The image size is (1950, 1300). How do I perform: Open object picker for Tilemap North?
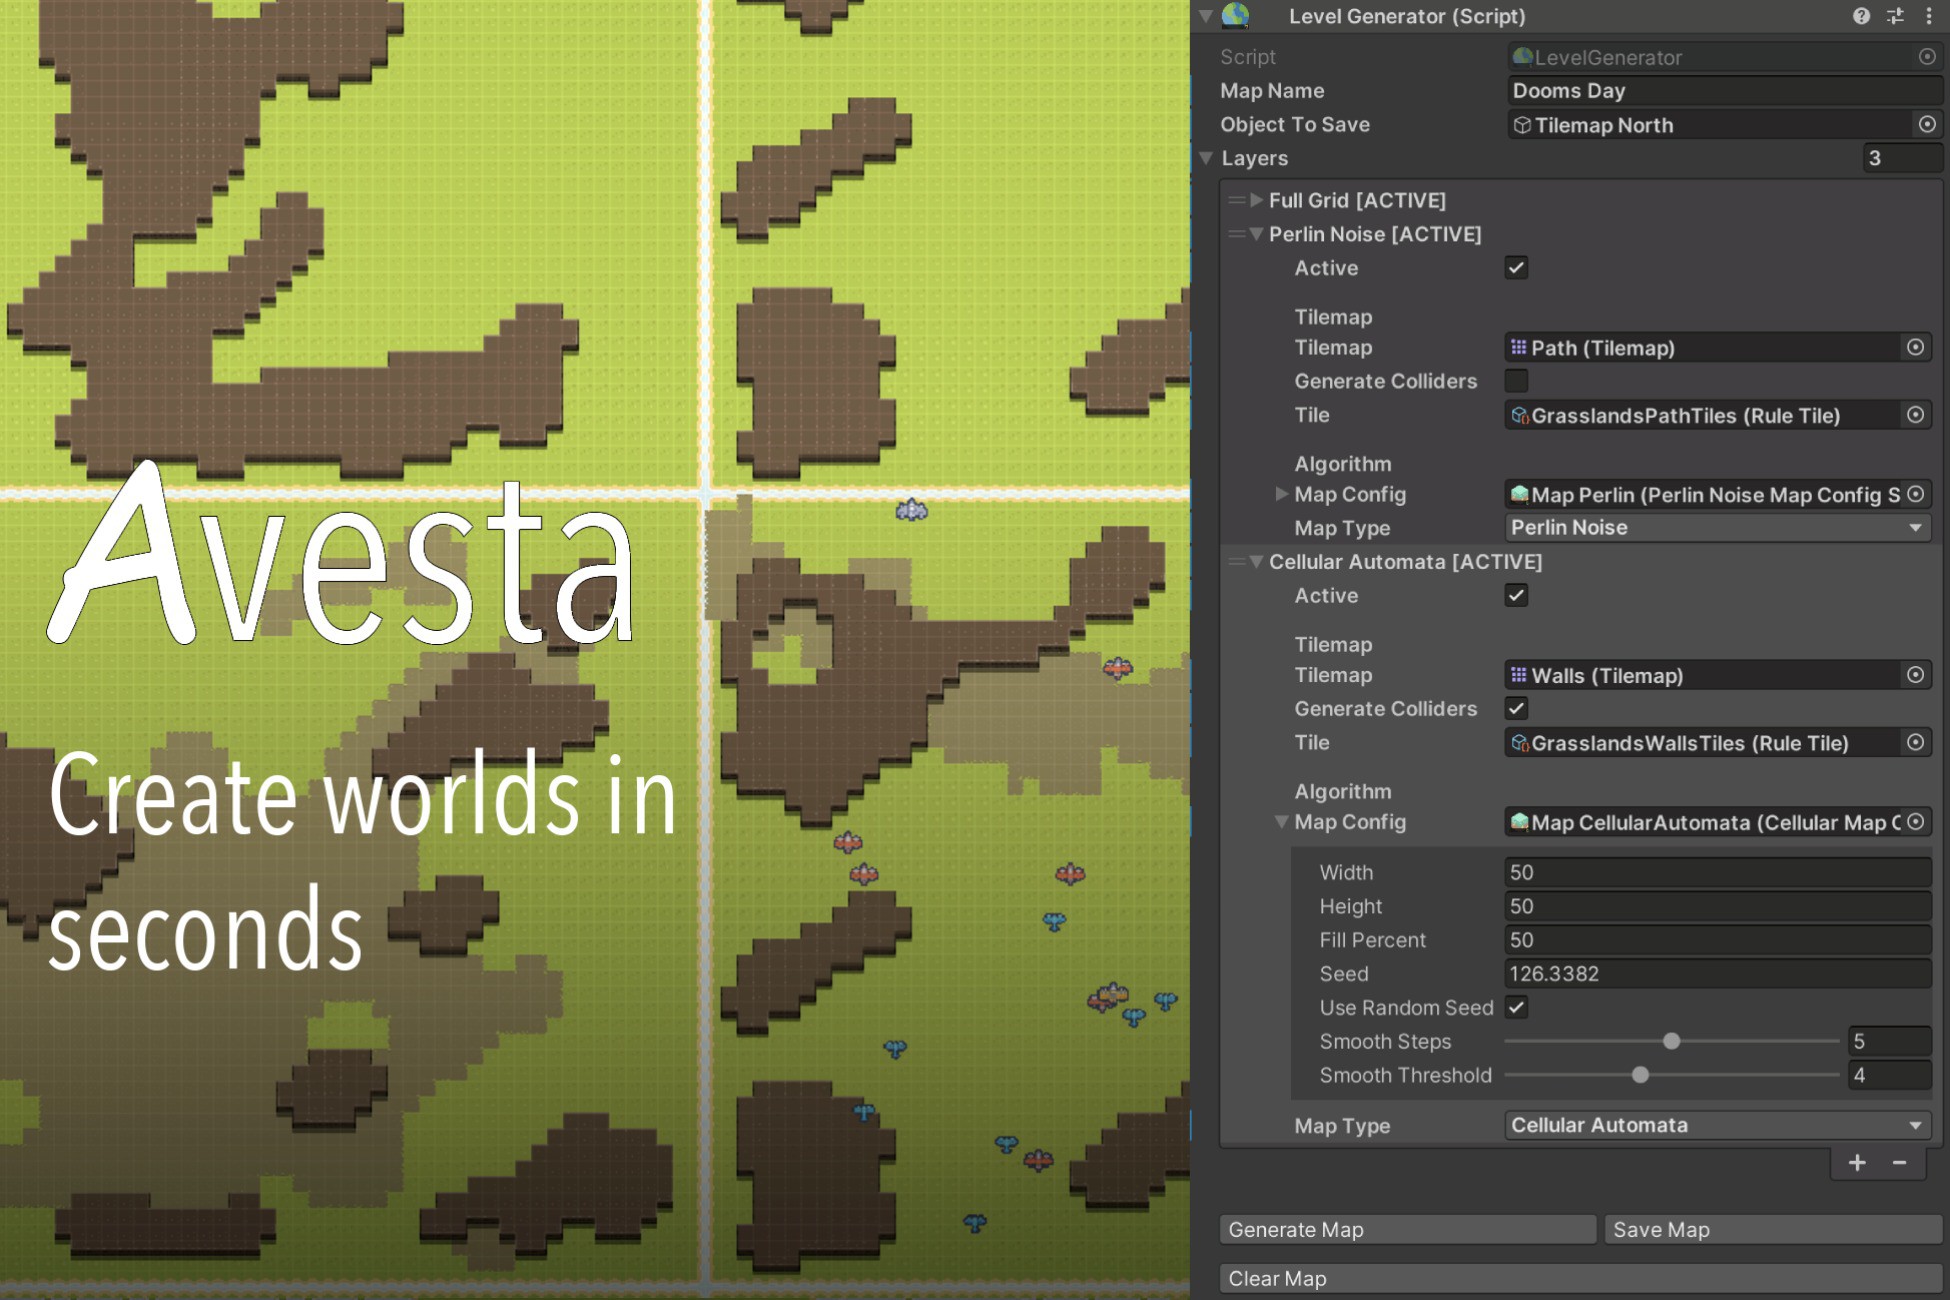pos(1925,124)
